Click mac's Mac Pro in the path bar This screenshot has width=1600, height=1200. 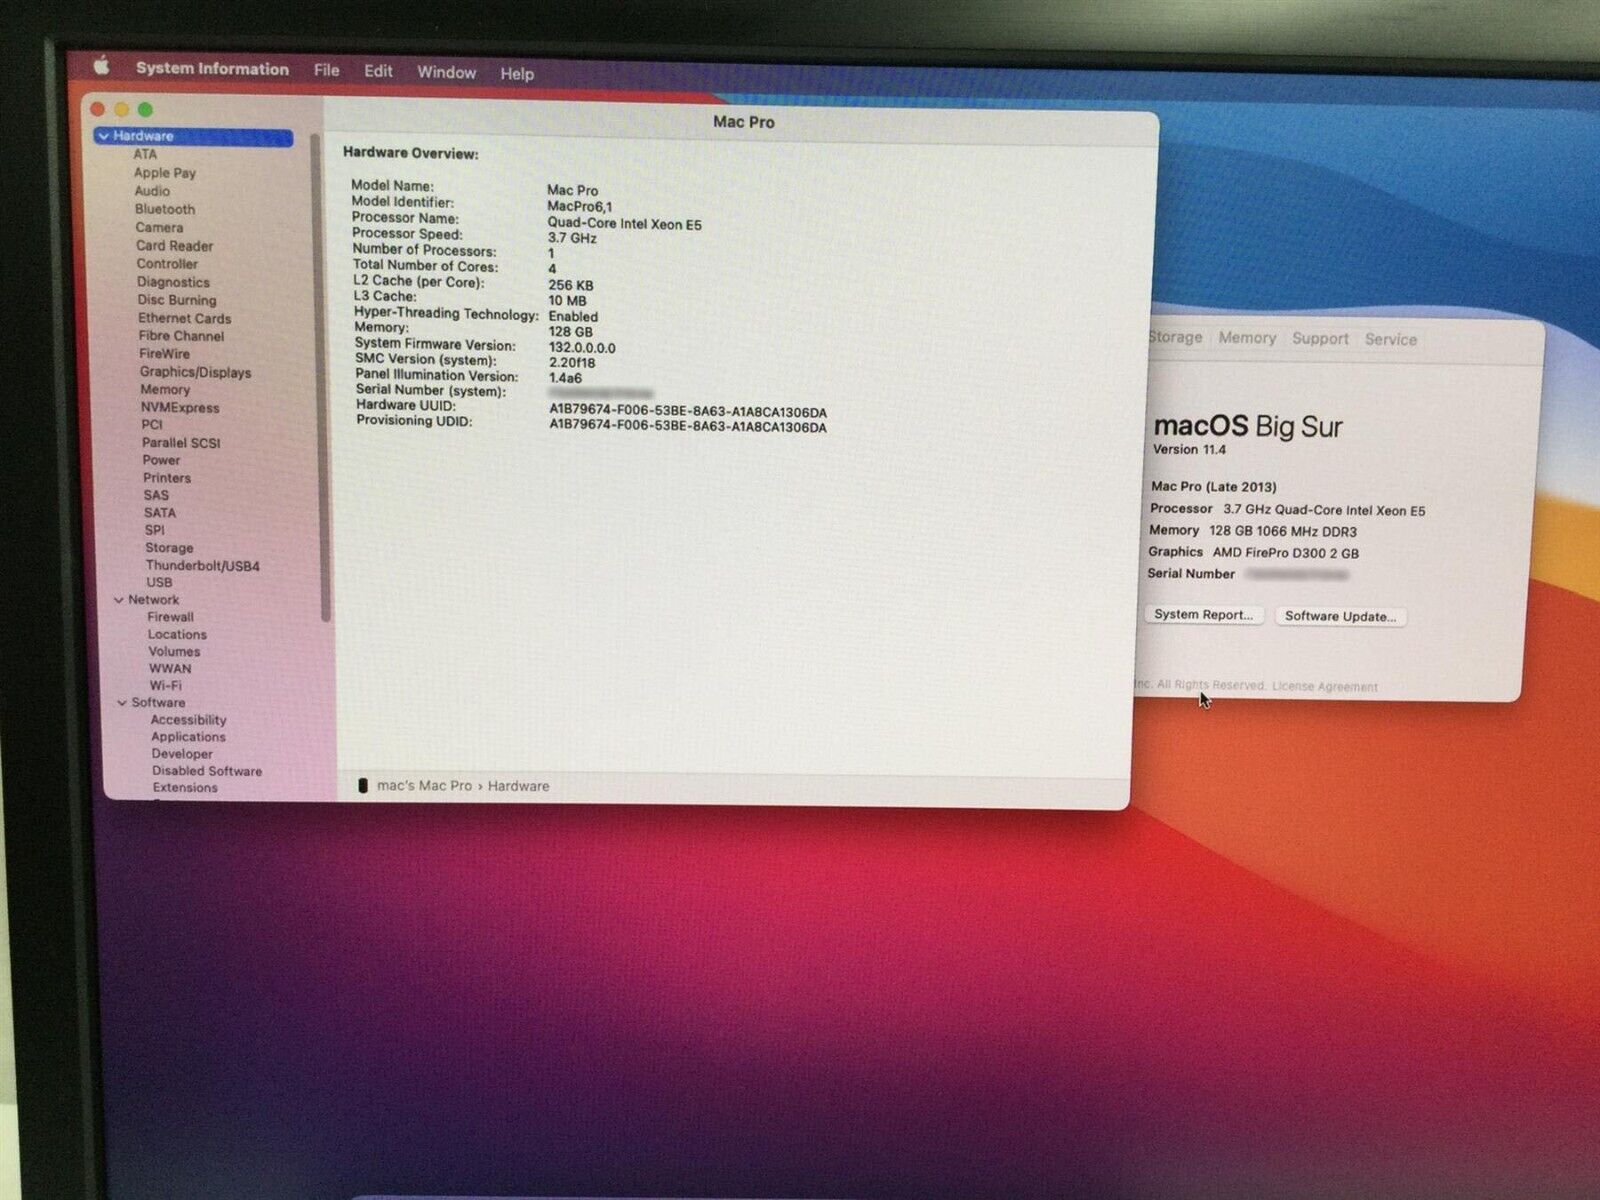tap(424, 785)
